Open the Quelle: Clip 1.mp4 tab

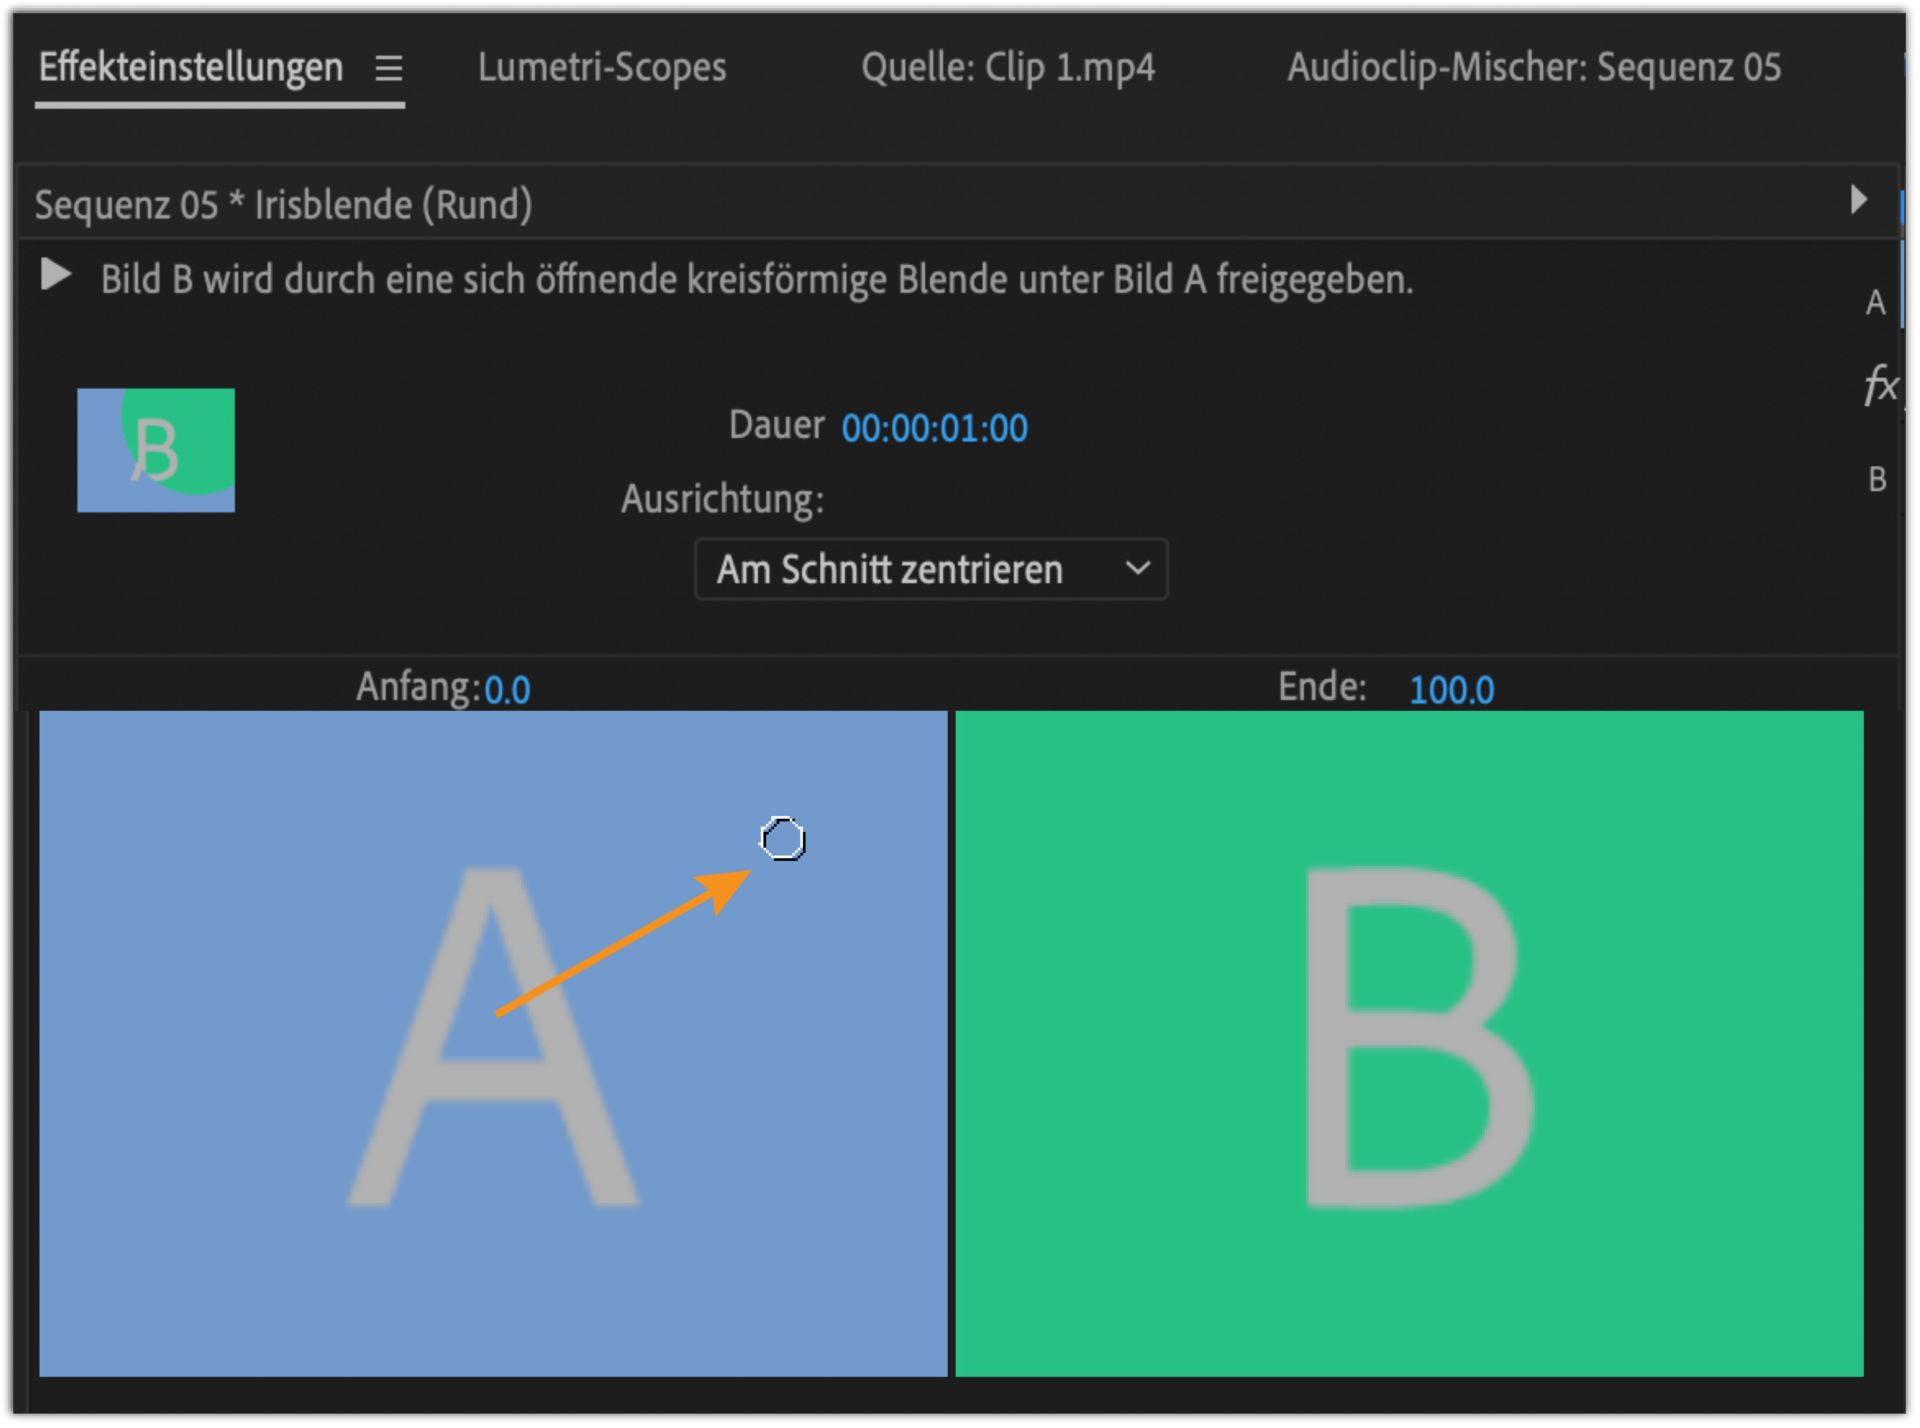(x=1007, y=68)
